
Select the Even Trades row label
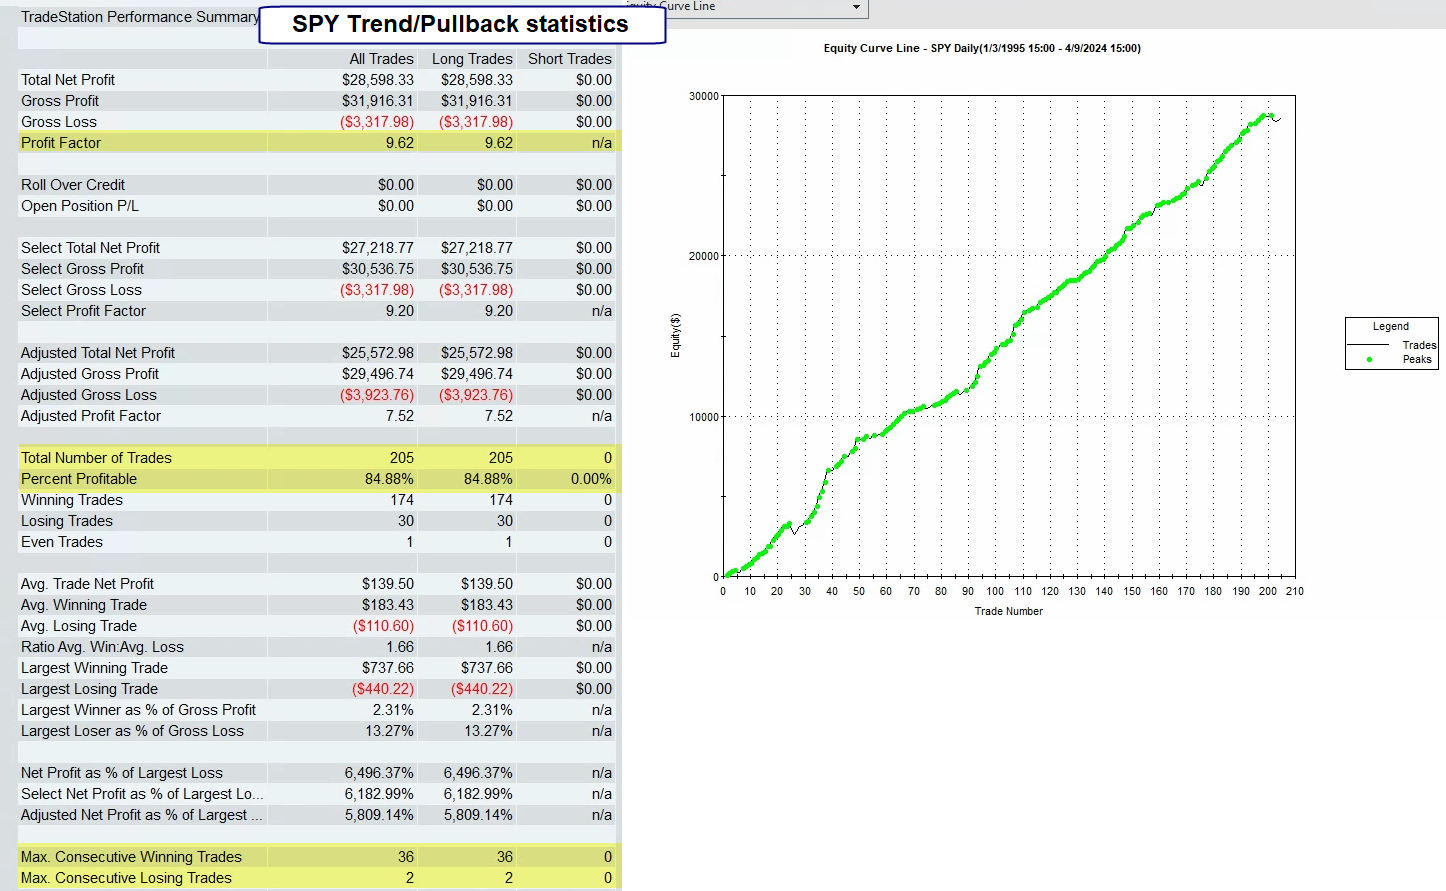62,542
